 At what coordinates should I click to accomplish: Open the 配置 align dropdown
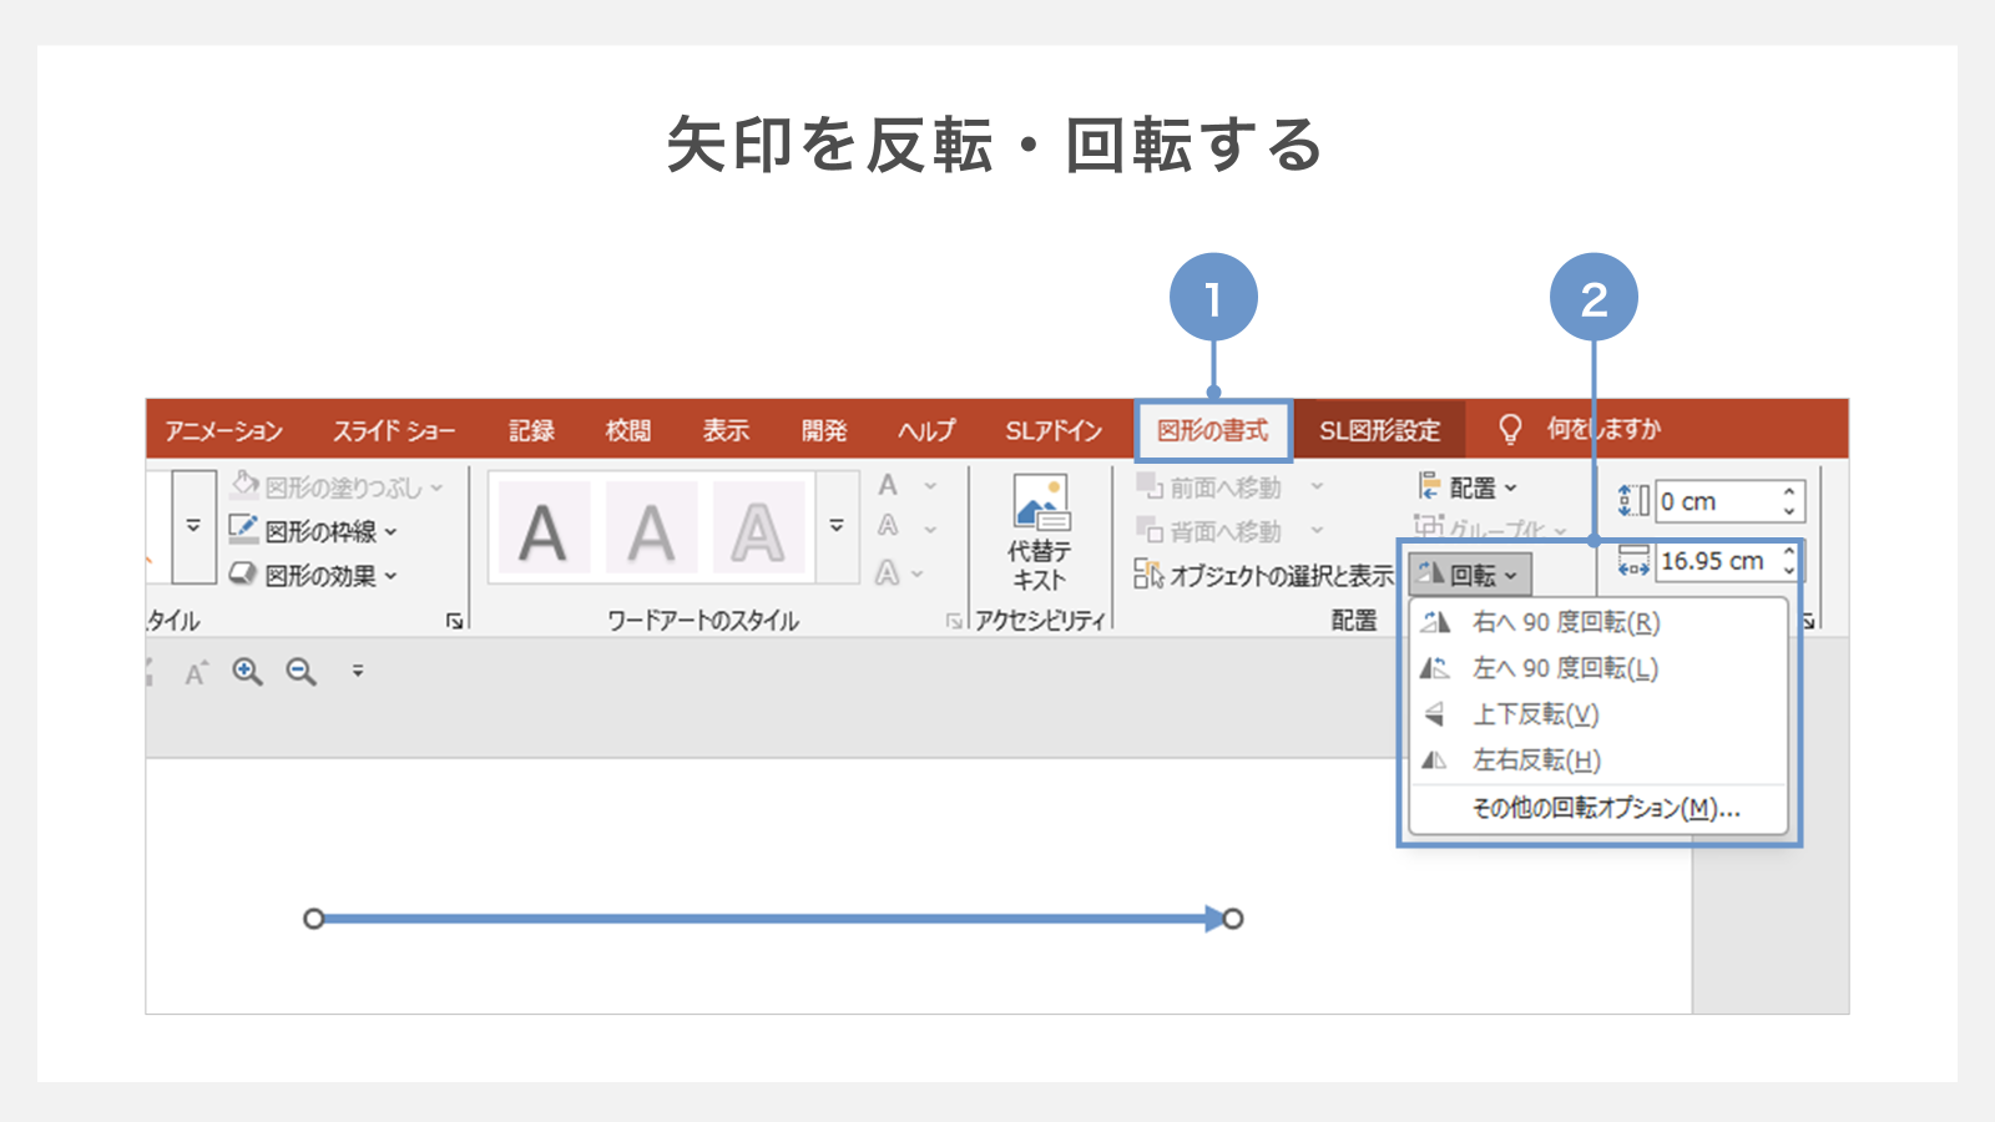coord(1469,488)
